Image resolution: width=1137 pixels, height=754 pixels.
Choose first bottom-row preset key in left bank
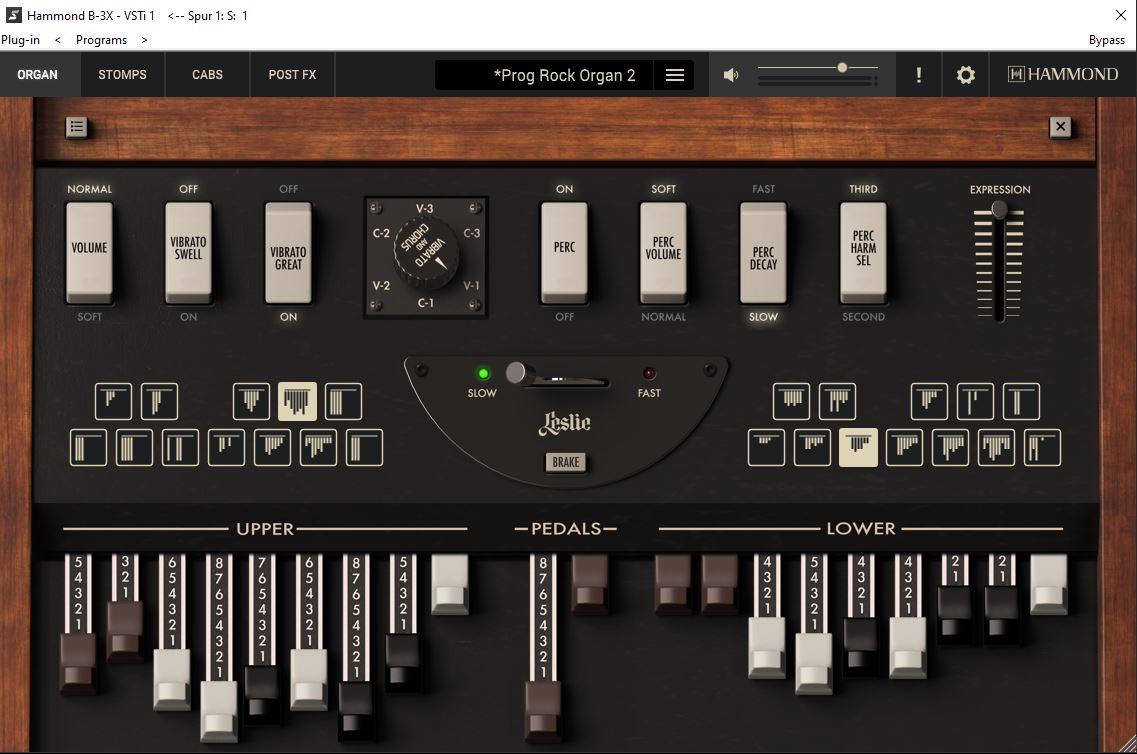click(88, 447)
